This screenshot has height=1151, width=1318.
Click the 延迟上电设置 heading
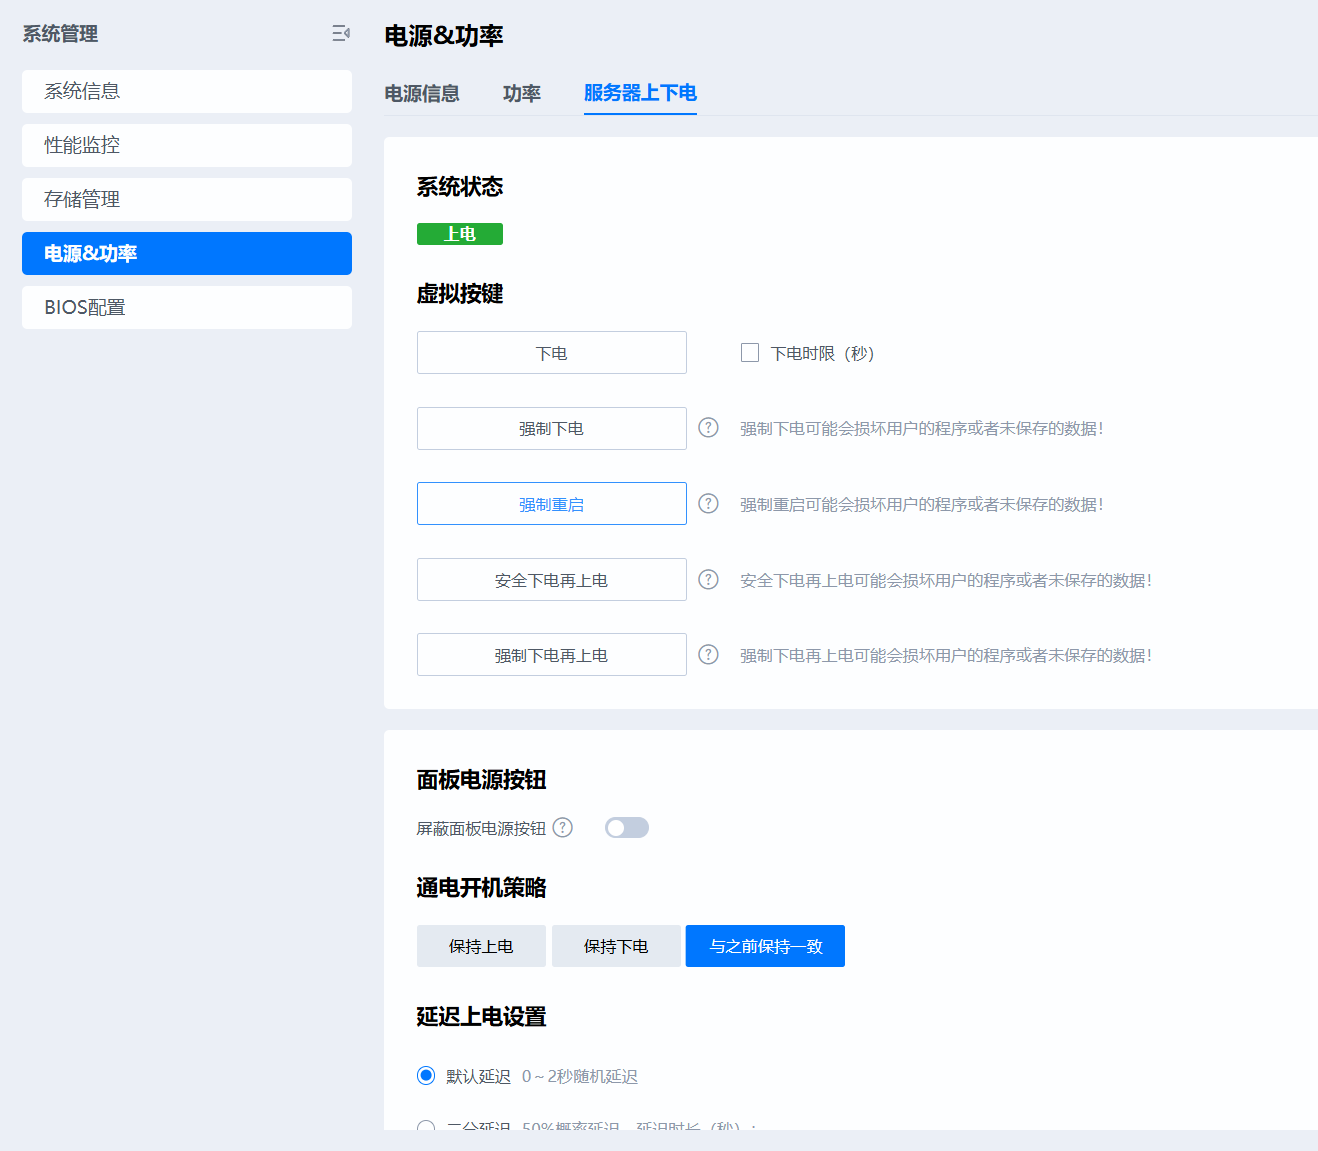click(481, 1017)
